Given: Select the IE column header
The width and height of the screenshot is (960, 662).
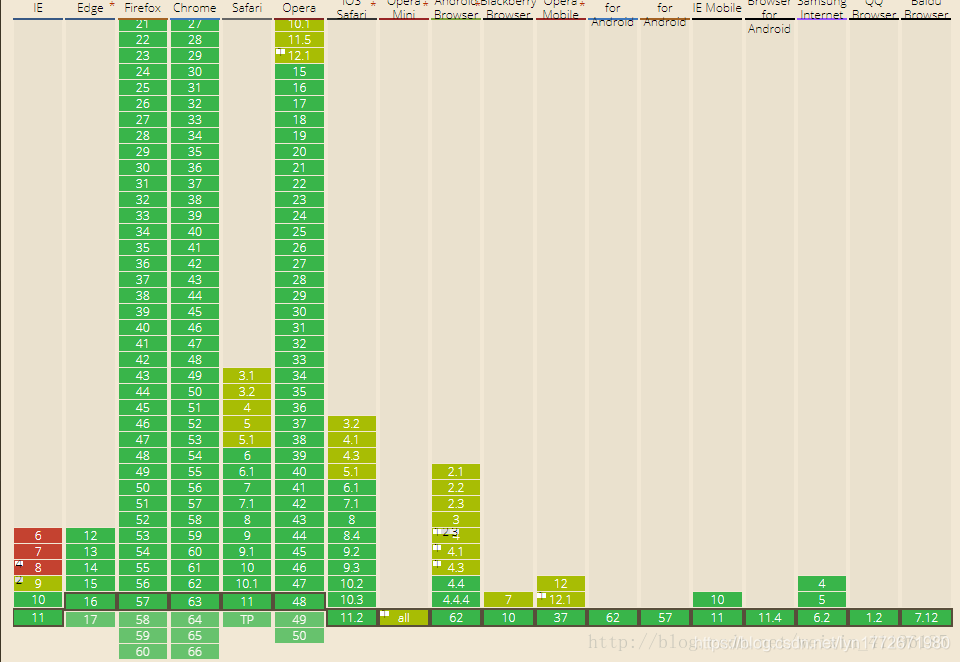Looking at the screenshot, I should point(38,8).
